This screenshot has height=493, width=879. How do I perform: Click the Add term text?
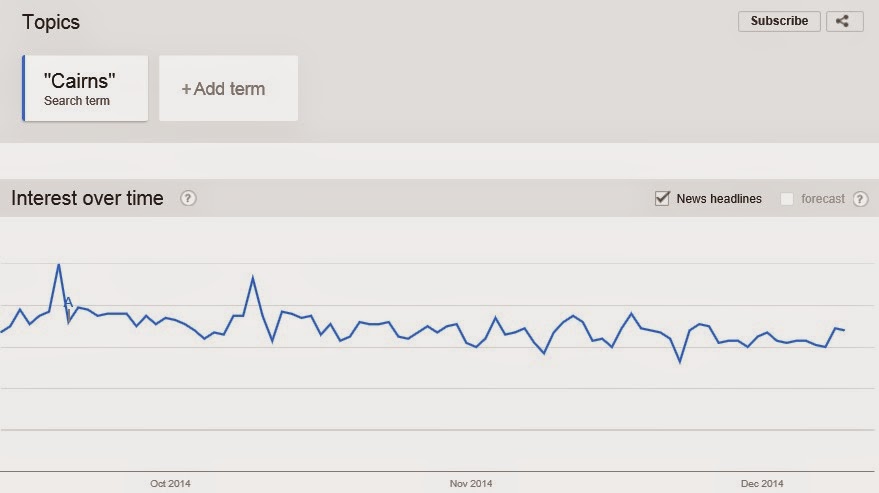229,89
